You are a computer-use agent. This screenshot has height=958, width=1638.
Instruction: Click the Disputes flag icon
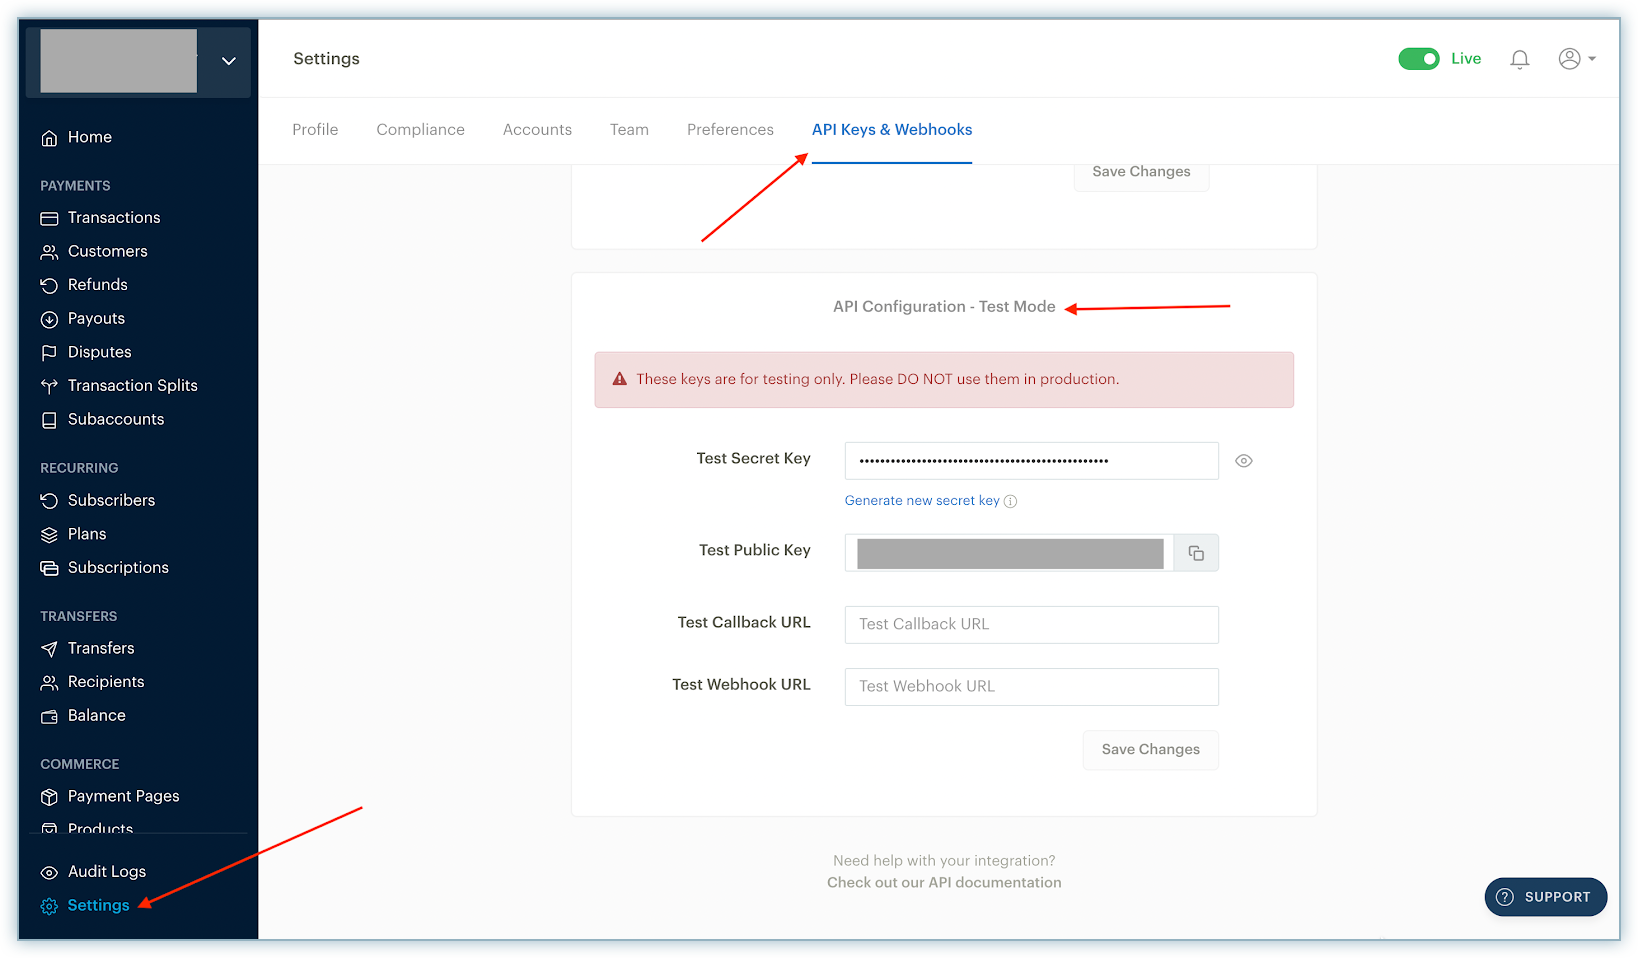pos(49,353)
